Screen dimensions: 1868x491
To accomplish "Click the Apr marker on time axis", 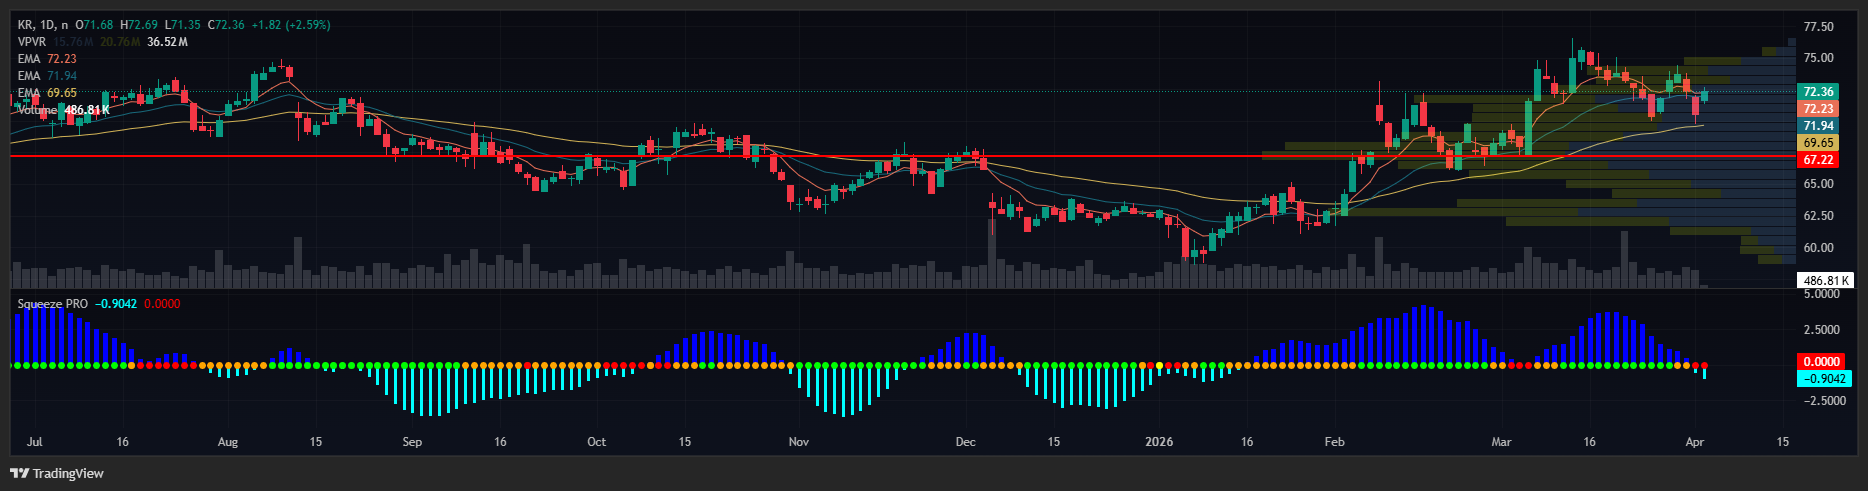I will 1694,442.
